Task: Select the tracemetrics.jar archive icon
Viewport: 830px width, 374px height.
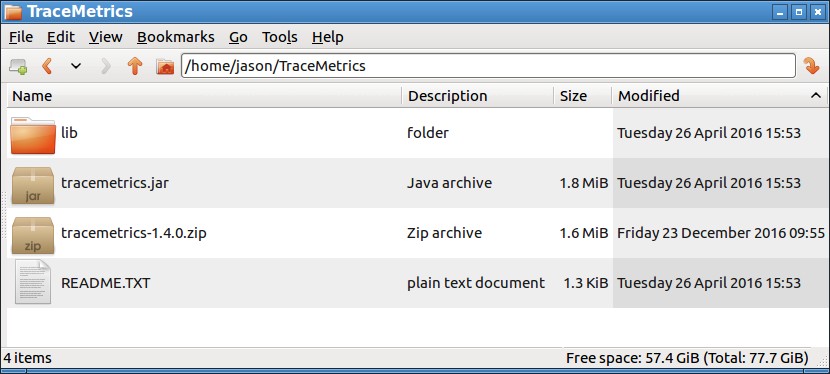Action: [33, 185]
